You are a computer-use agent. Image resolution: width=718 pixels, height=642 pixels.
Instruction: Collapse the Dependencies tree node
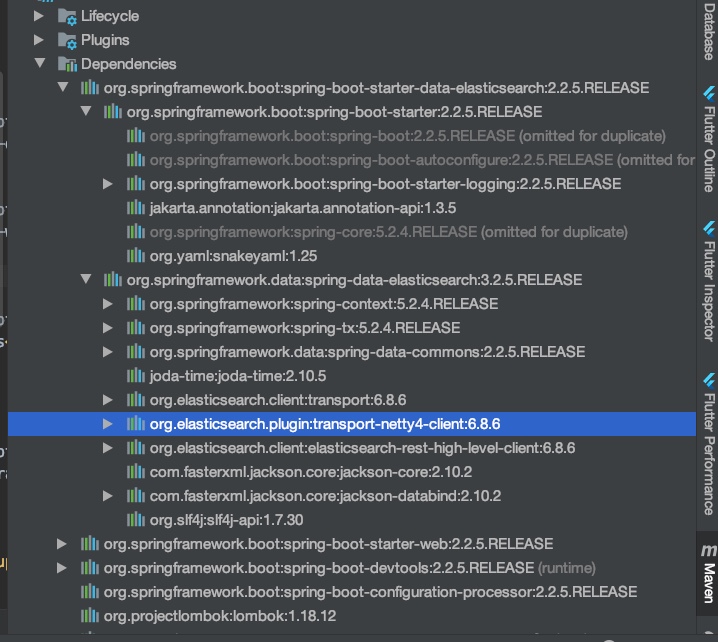pyautogui.click(x=40, y=64)
